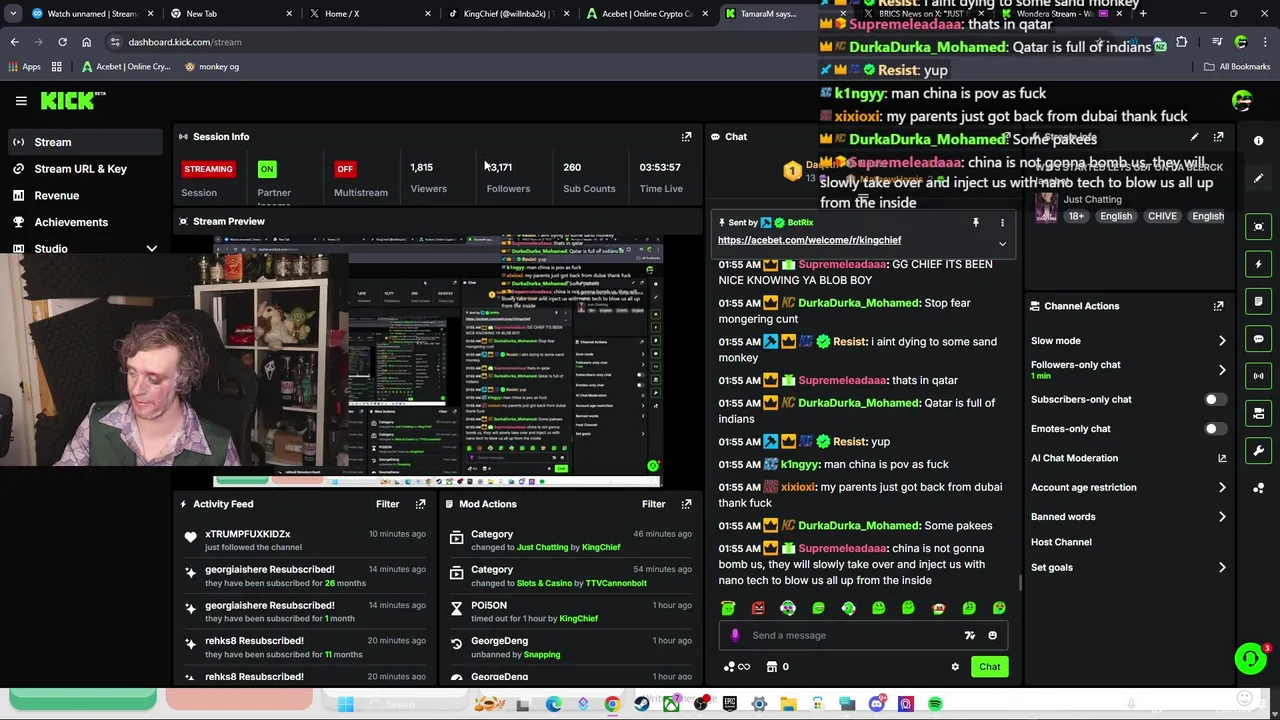The image size is (1280, 720).
Task: Open the Mod Actions Filter
Action: (x=653, y=504)
